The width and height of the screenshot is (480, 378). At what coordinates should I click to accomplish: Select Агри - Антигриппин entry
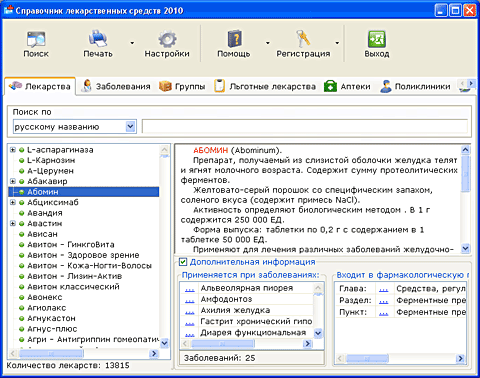coord(93,340)
